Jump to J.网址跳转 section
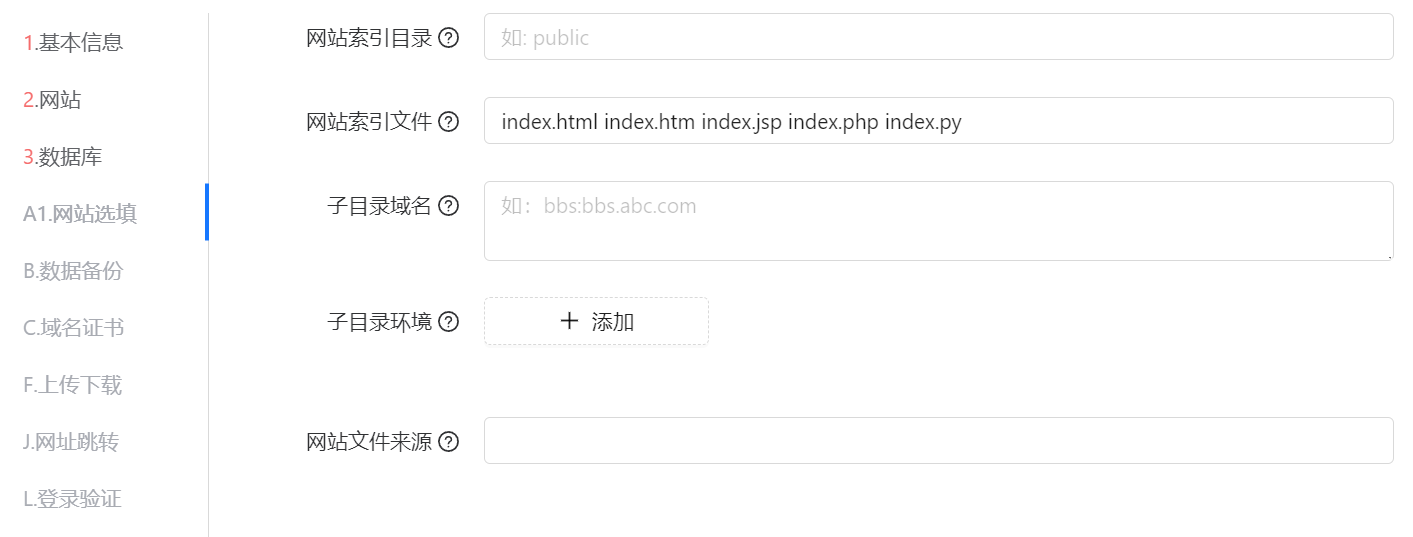The image size is (1413, 537). tap(71, 442)
